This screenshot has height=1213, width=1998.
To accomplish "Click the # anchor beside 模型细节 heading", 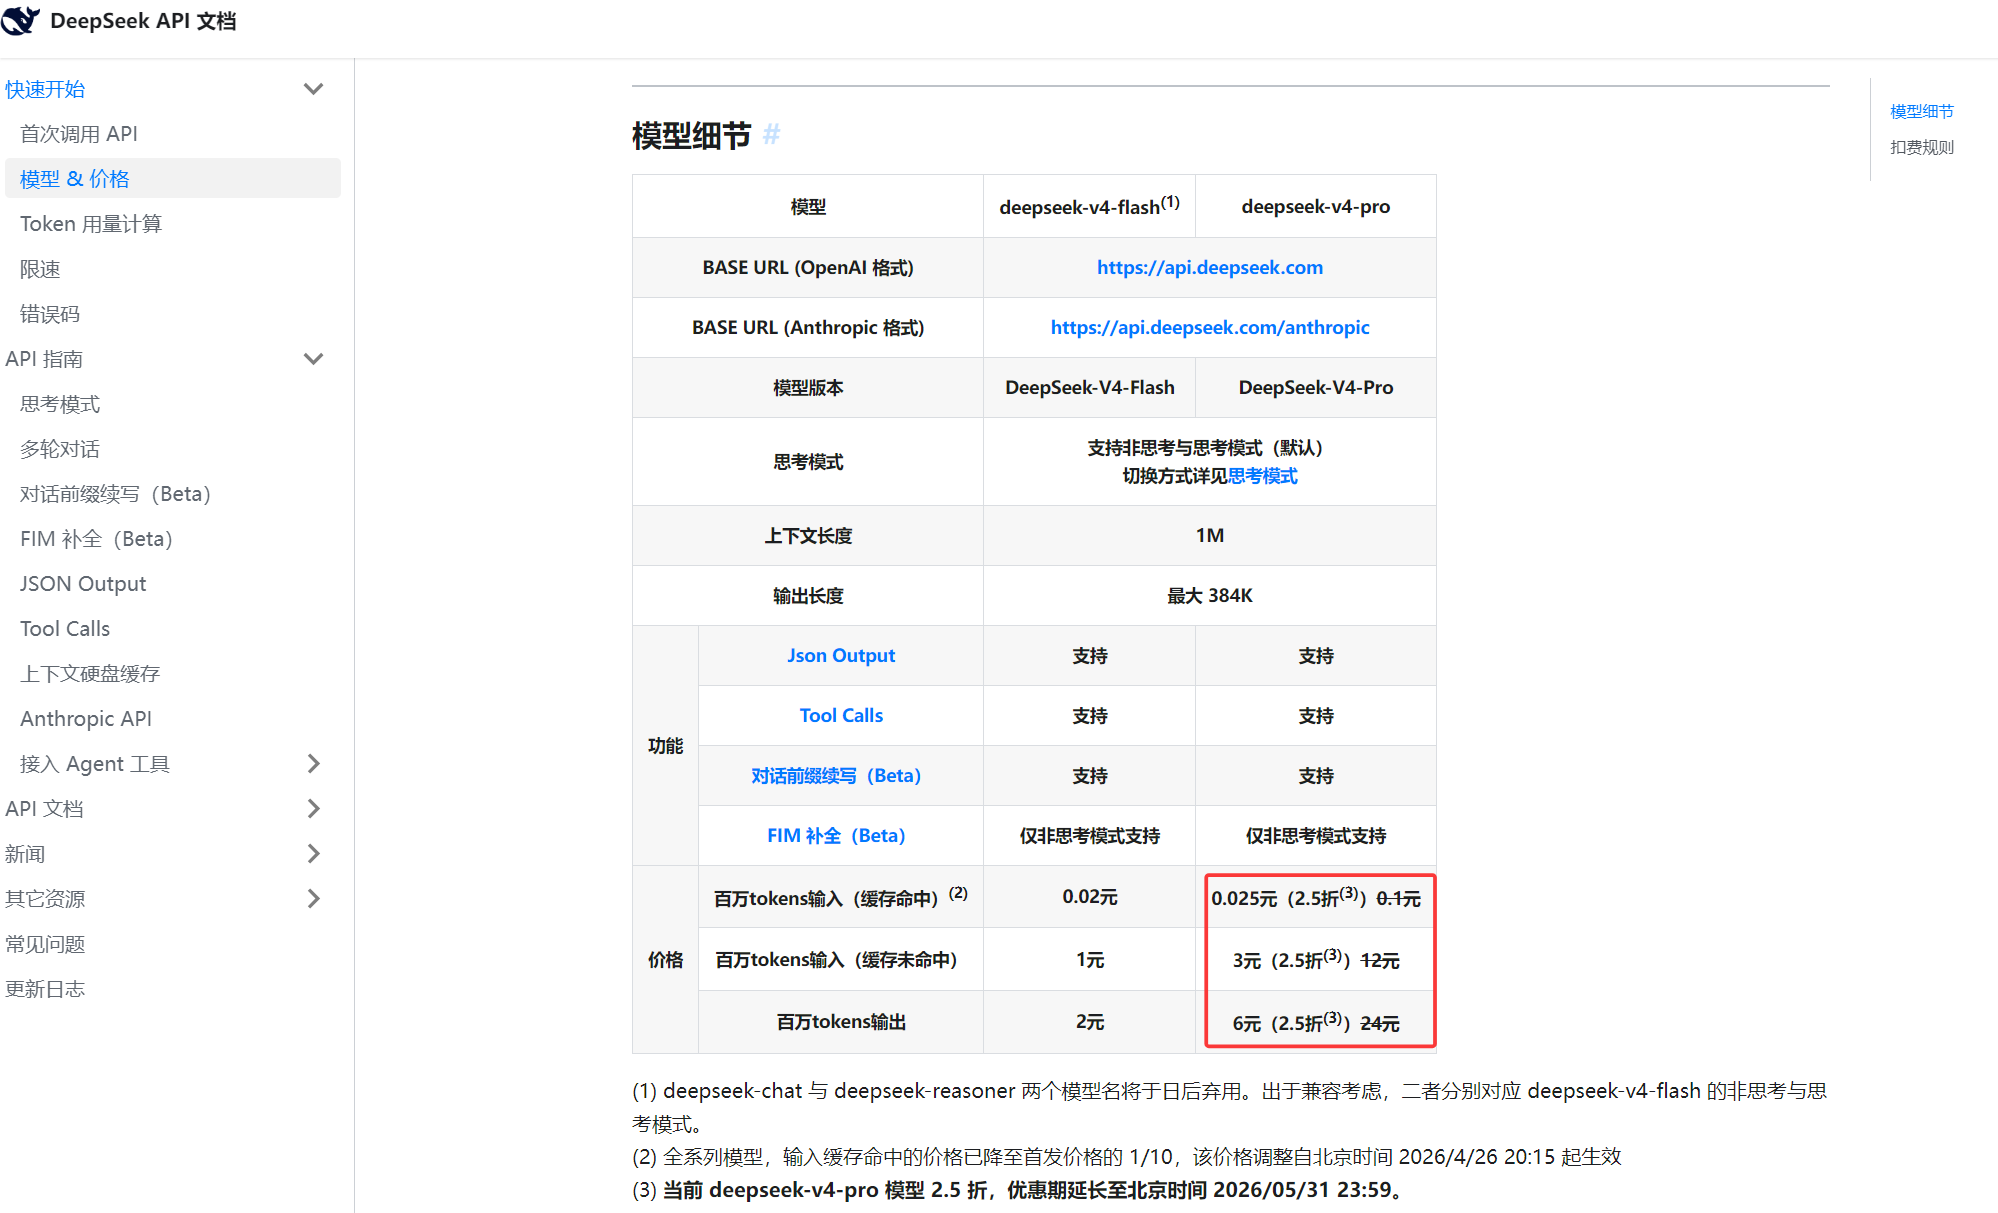I will click(771, 135).
